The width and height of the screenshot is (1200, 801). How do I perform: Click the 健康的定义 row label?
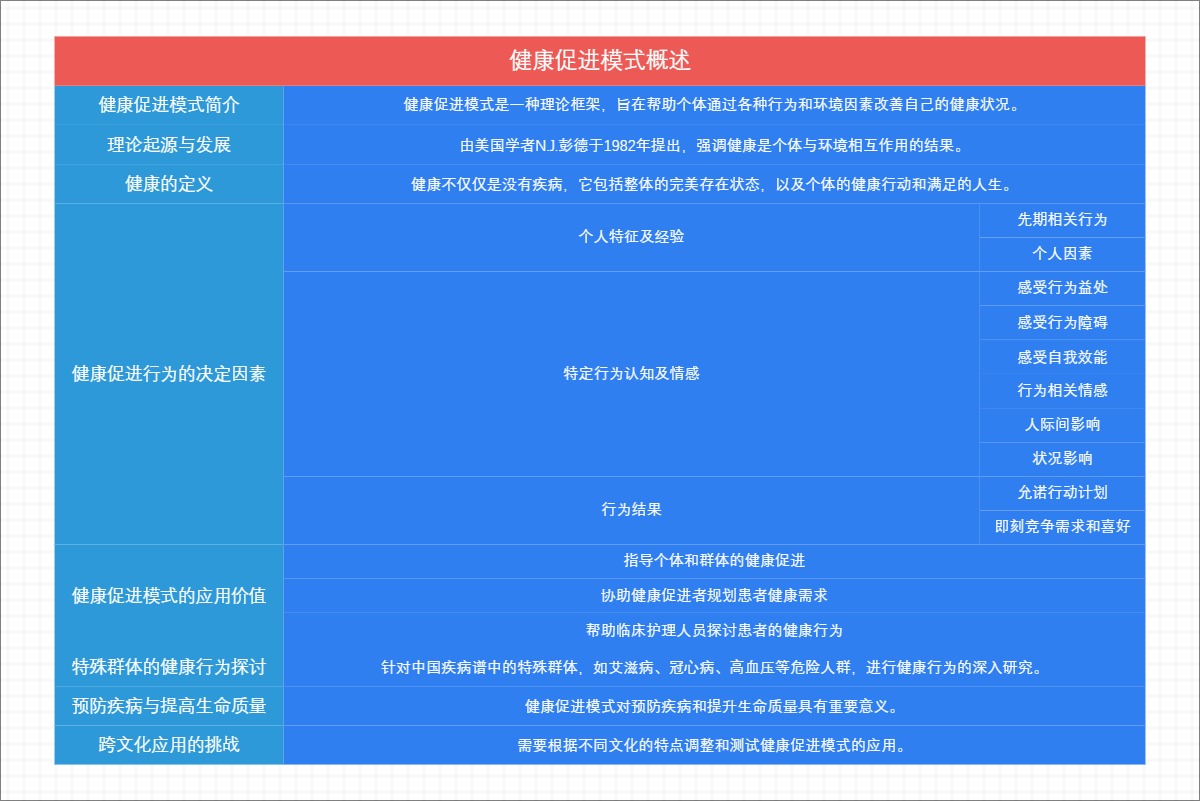[x=168, y=184]
